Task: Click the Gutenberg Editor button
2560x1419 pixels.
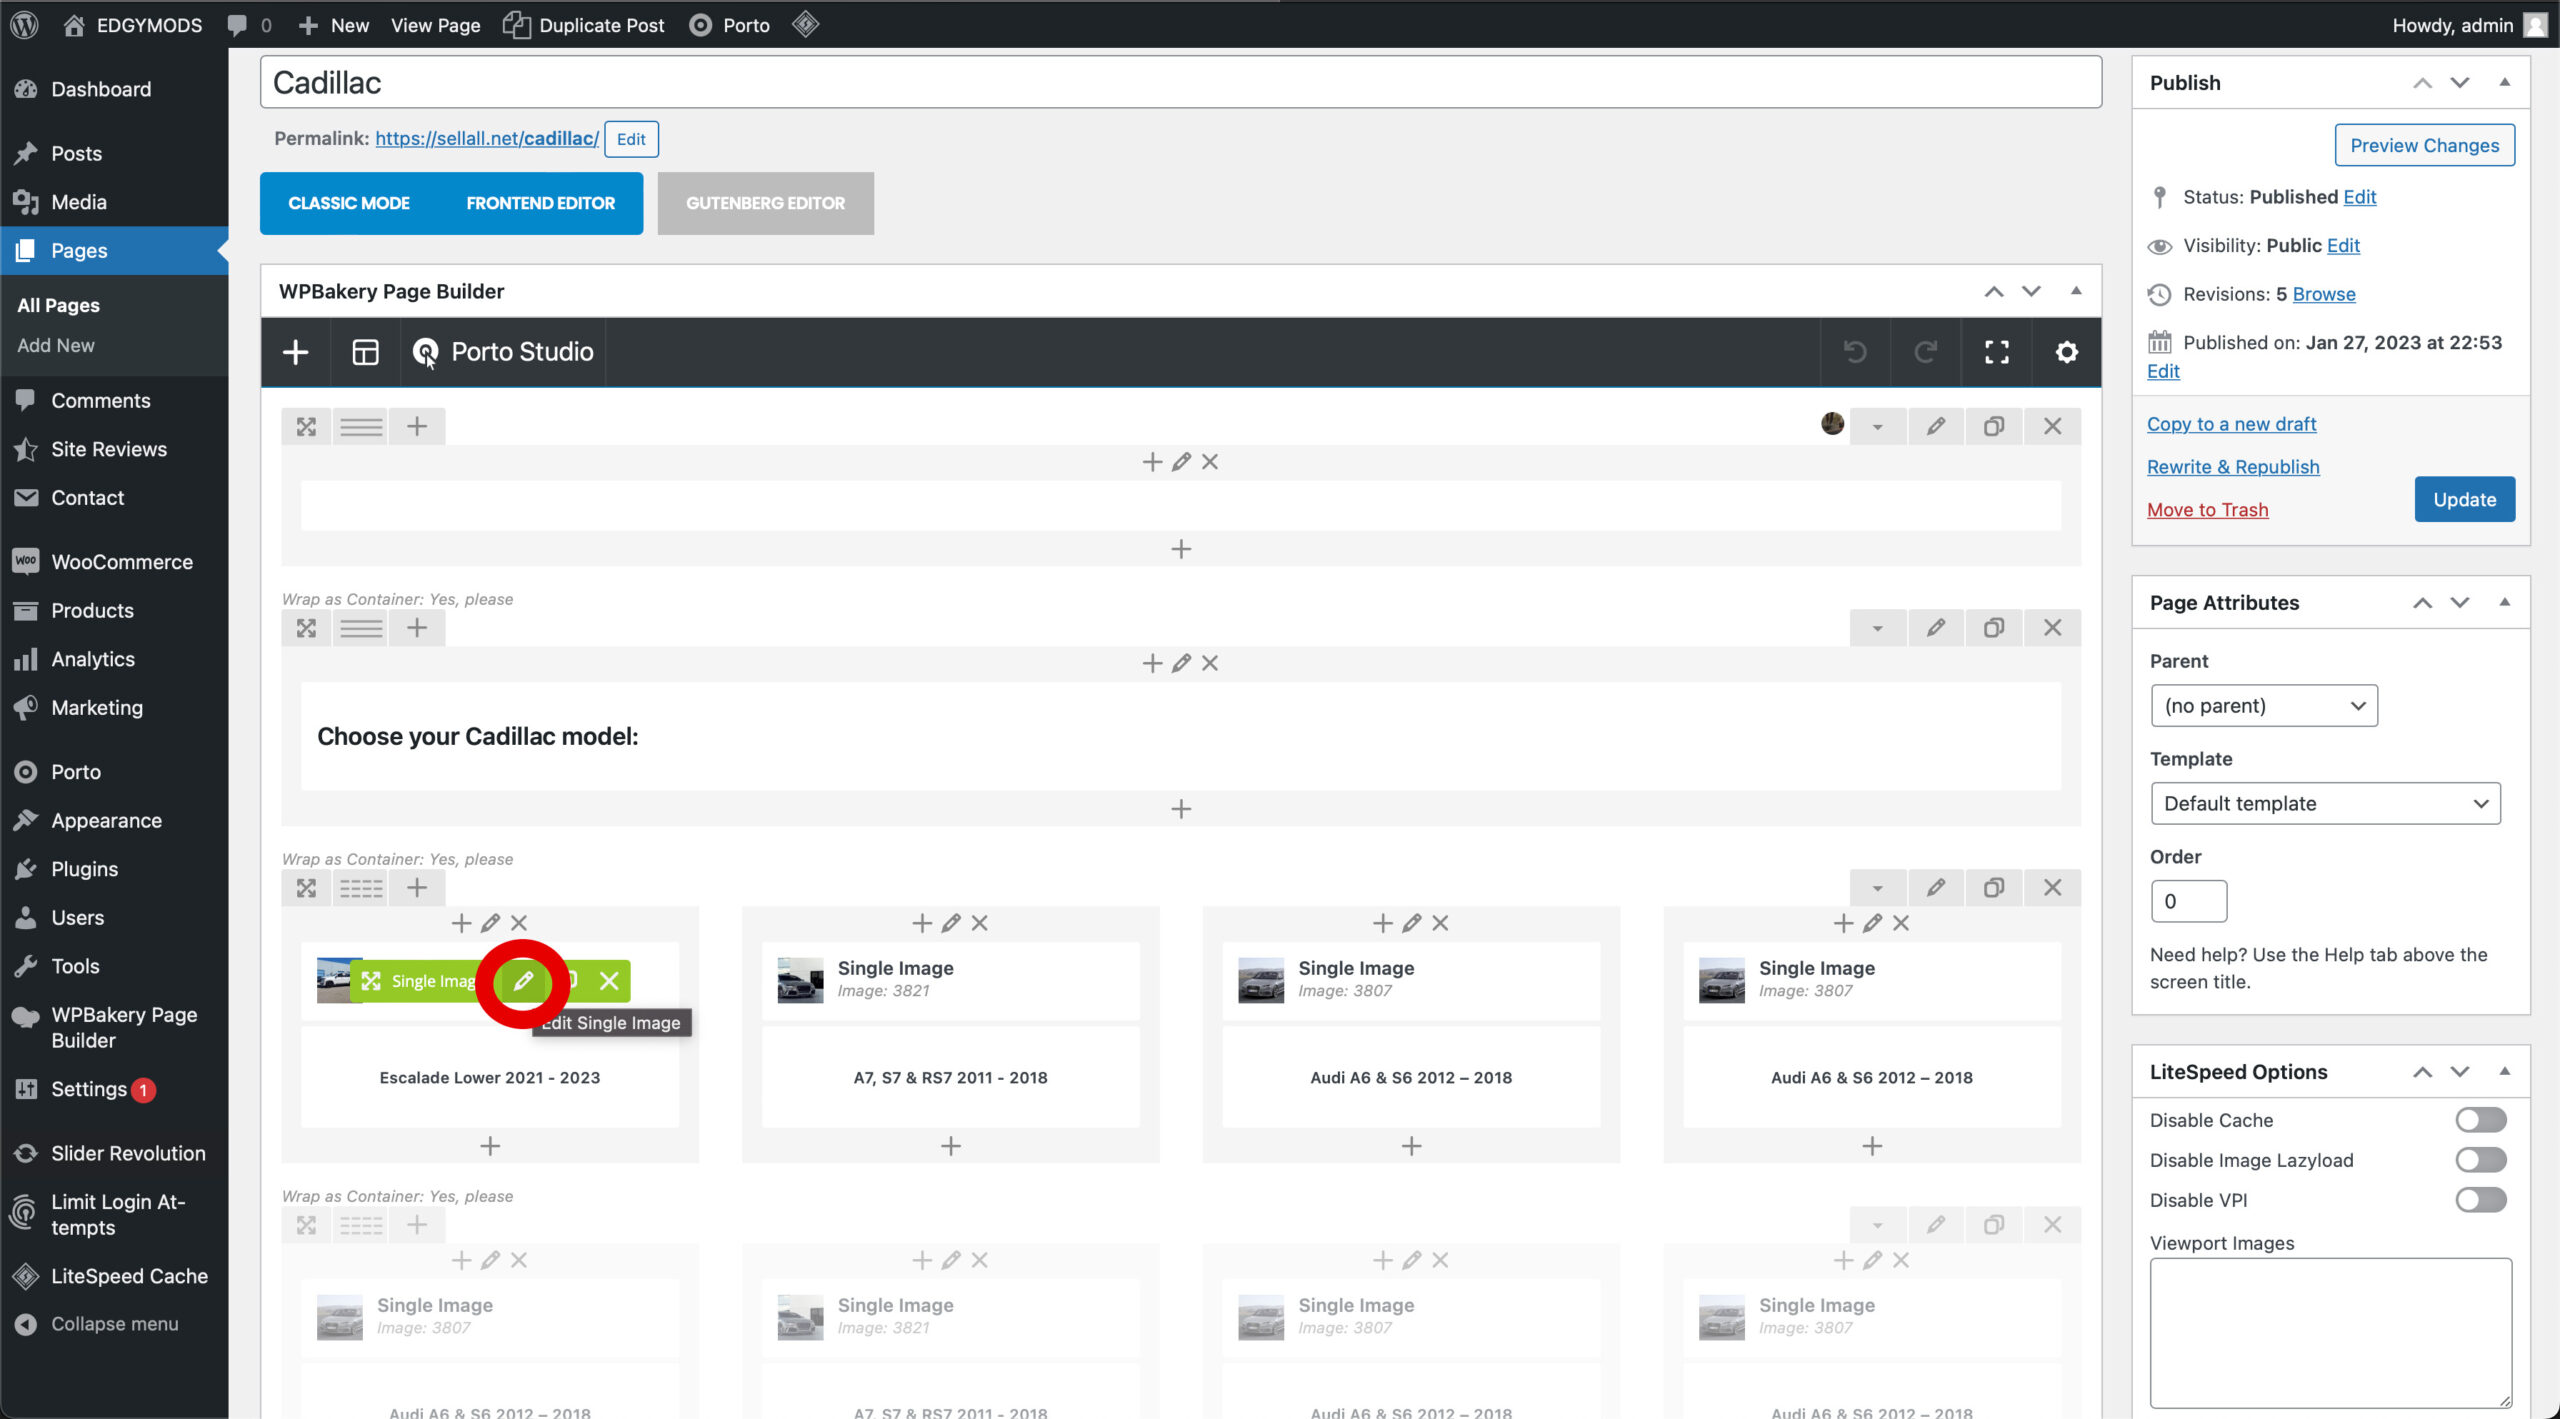Action: pyautogui.click(x=765, y=203)
